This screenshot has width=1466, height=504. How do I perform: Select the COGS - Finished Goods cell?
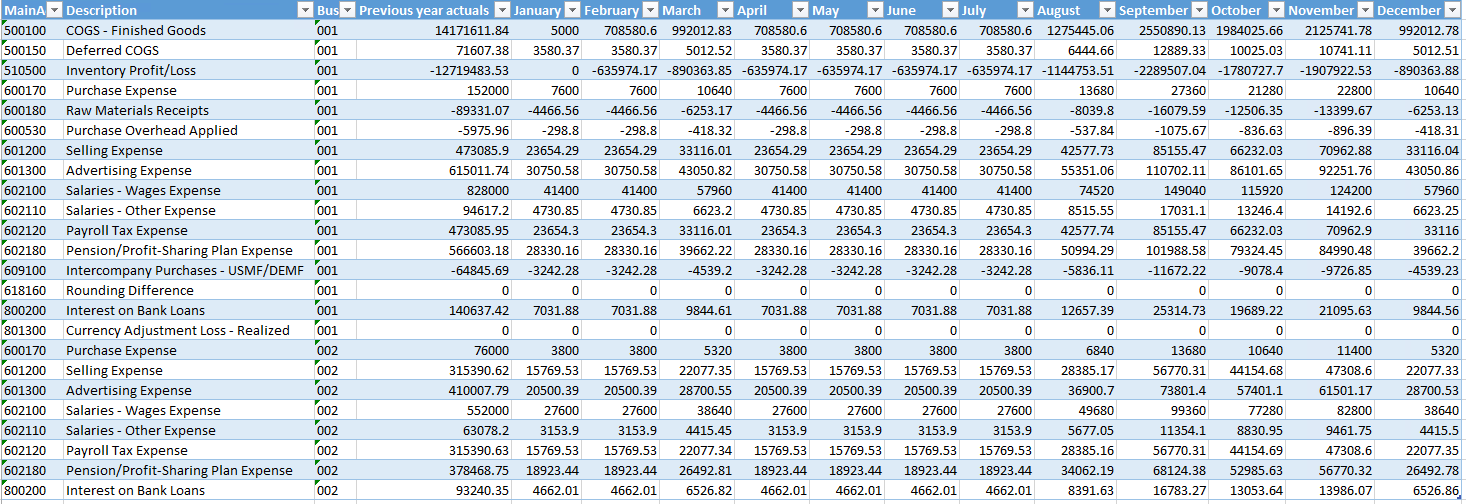click(188, 30)
